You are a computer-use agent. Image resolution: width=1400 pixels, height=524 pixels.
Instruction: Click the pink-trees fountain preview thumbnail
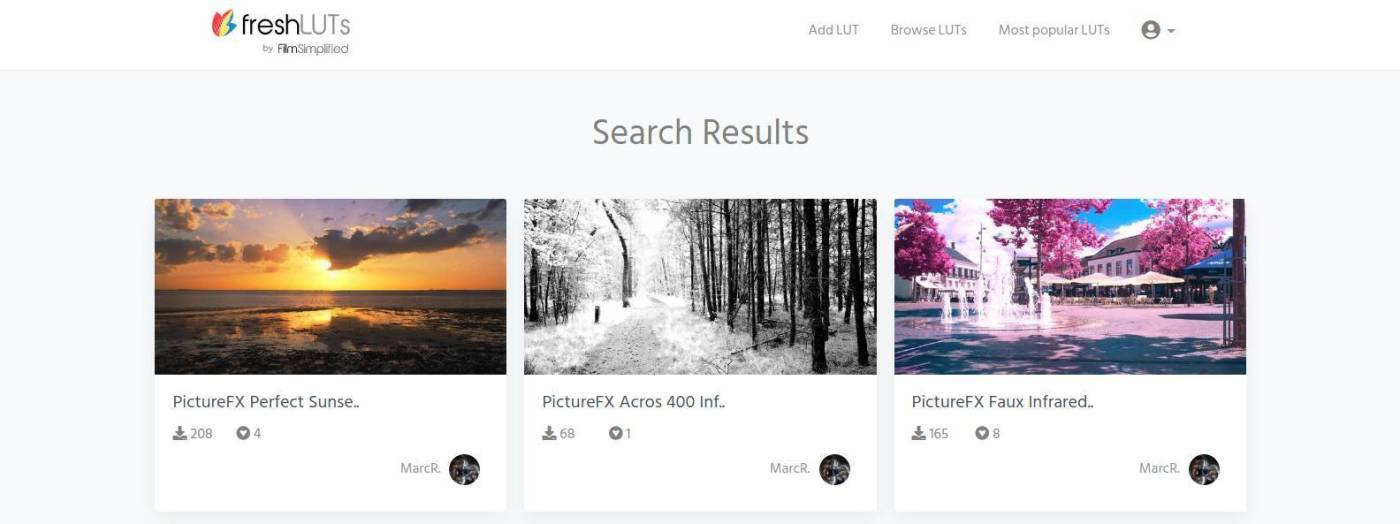click(1070, 286)
